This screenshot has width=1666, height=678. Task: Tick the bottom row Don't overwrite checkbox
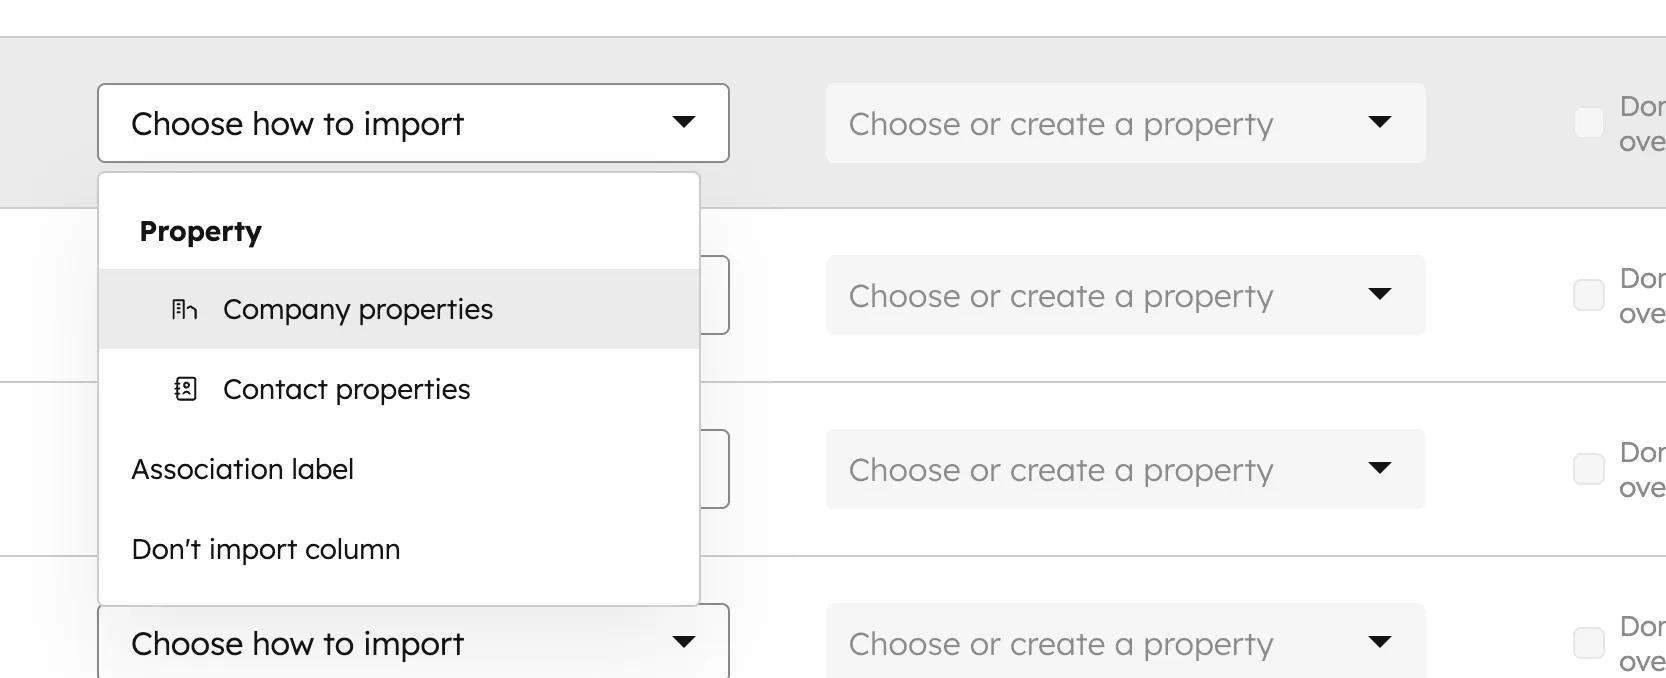pos(1587,643)
